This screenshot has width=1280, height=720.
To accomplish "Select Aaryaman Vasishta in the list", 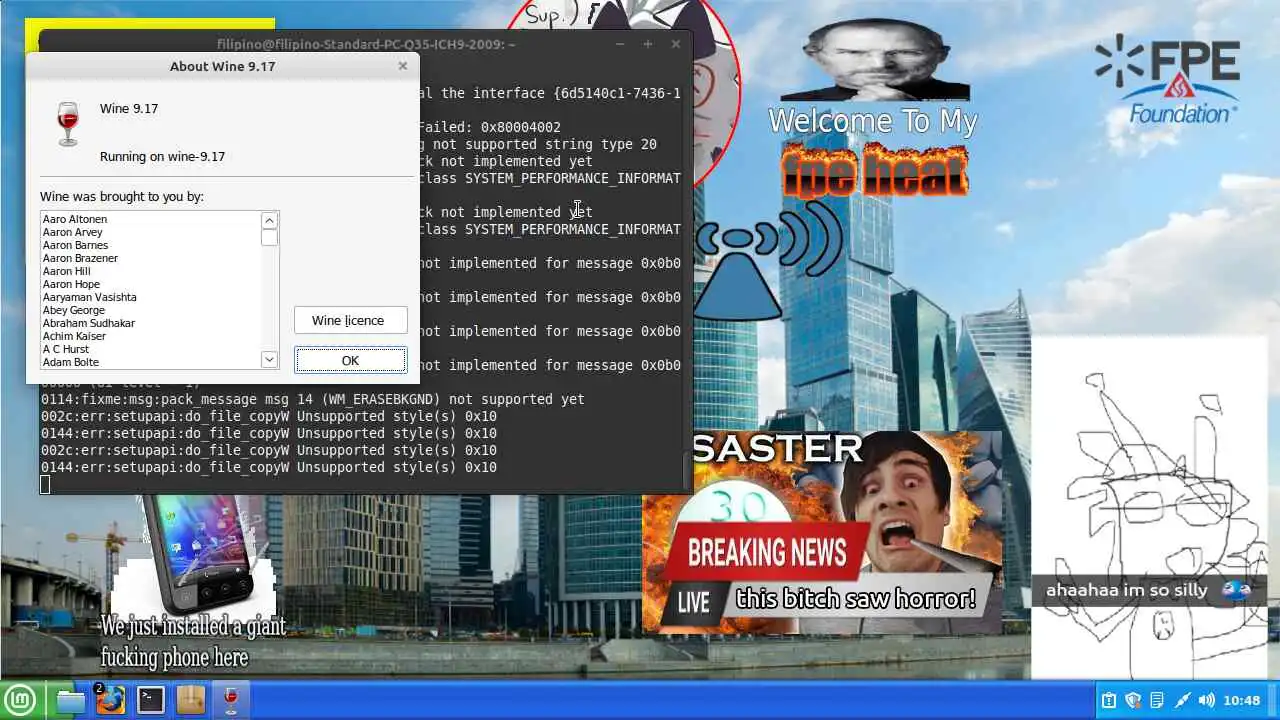I will (x=151, y=297).
